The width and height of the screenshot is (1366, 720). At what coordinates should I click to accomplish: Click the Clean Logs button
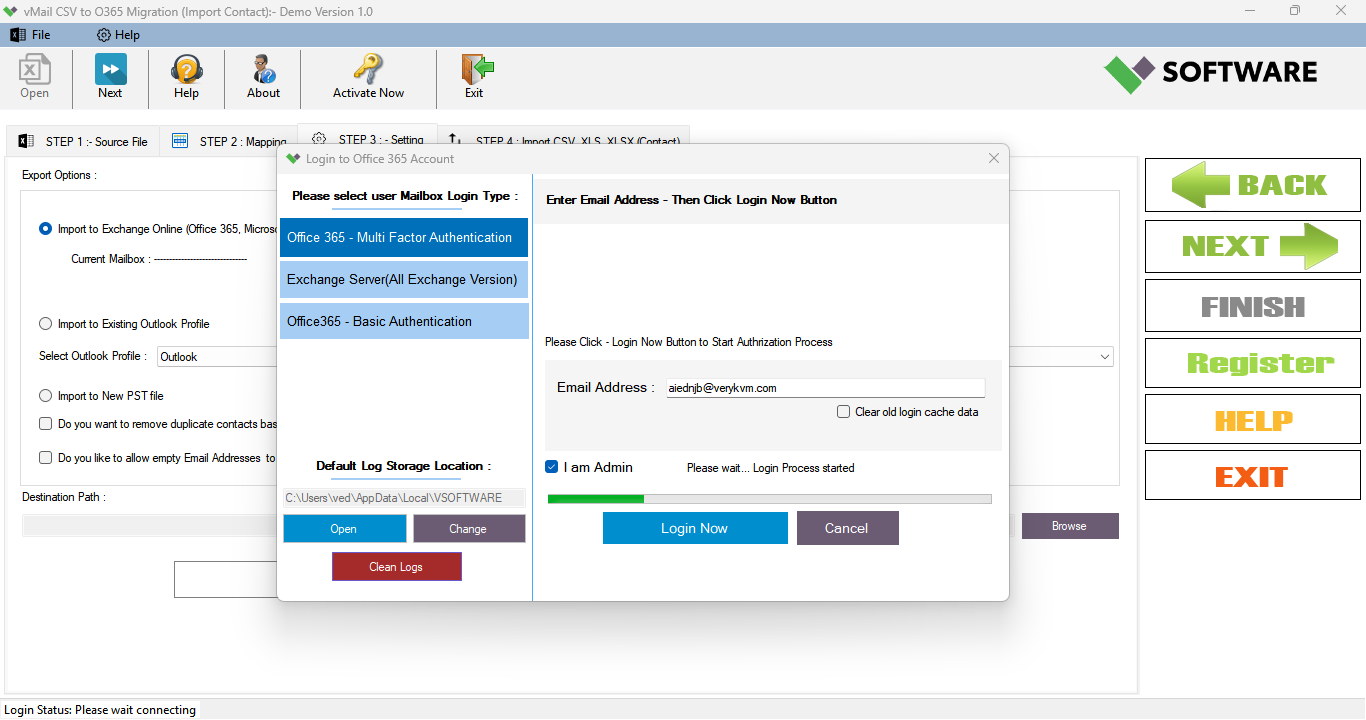click(x=397, y=567)
